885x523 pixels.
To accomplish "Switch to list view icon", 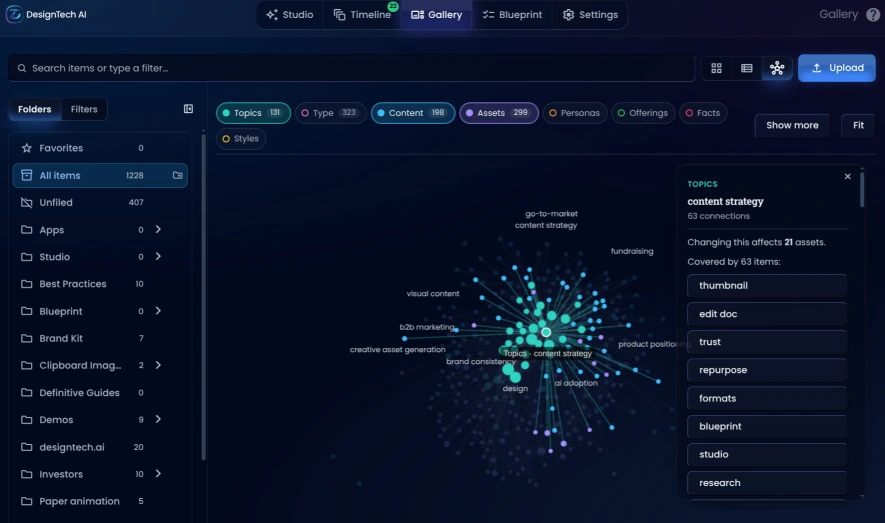I will [747, 68].
